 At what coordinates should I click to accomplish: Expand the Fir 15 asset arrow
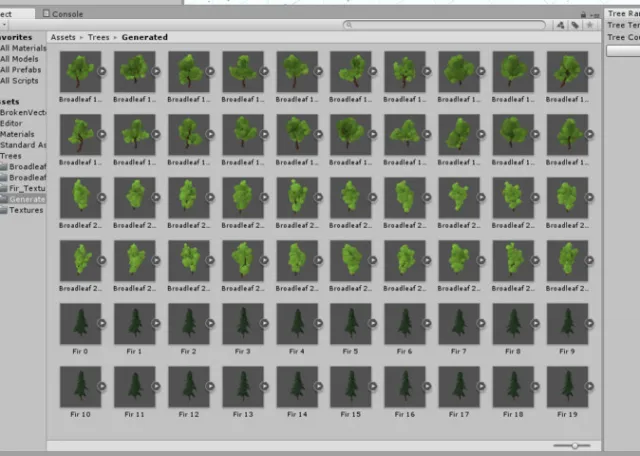coord(373,386)
